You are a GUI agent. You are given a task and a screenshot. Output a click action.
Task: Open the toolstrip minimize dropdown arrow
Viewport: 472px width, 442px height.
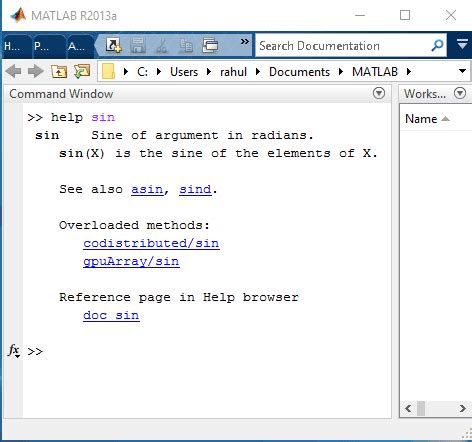462,44
